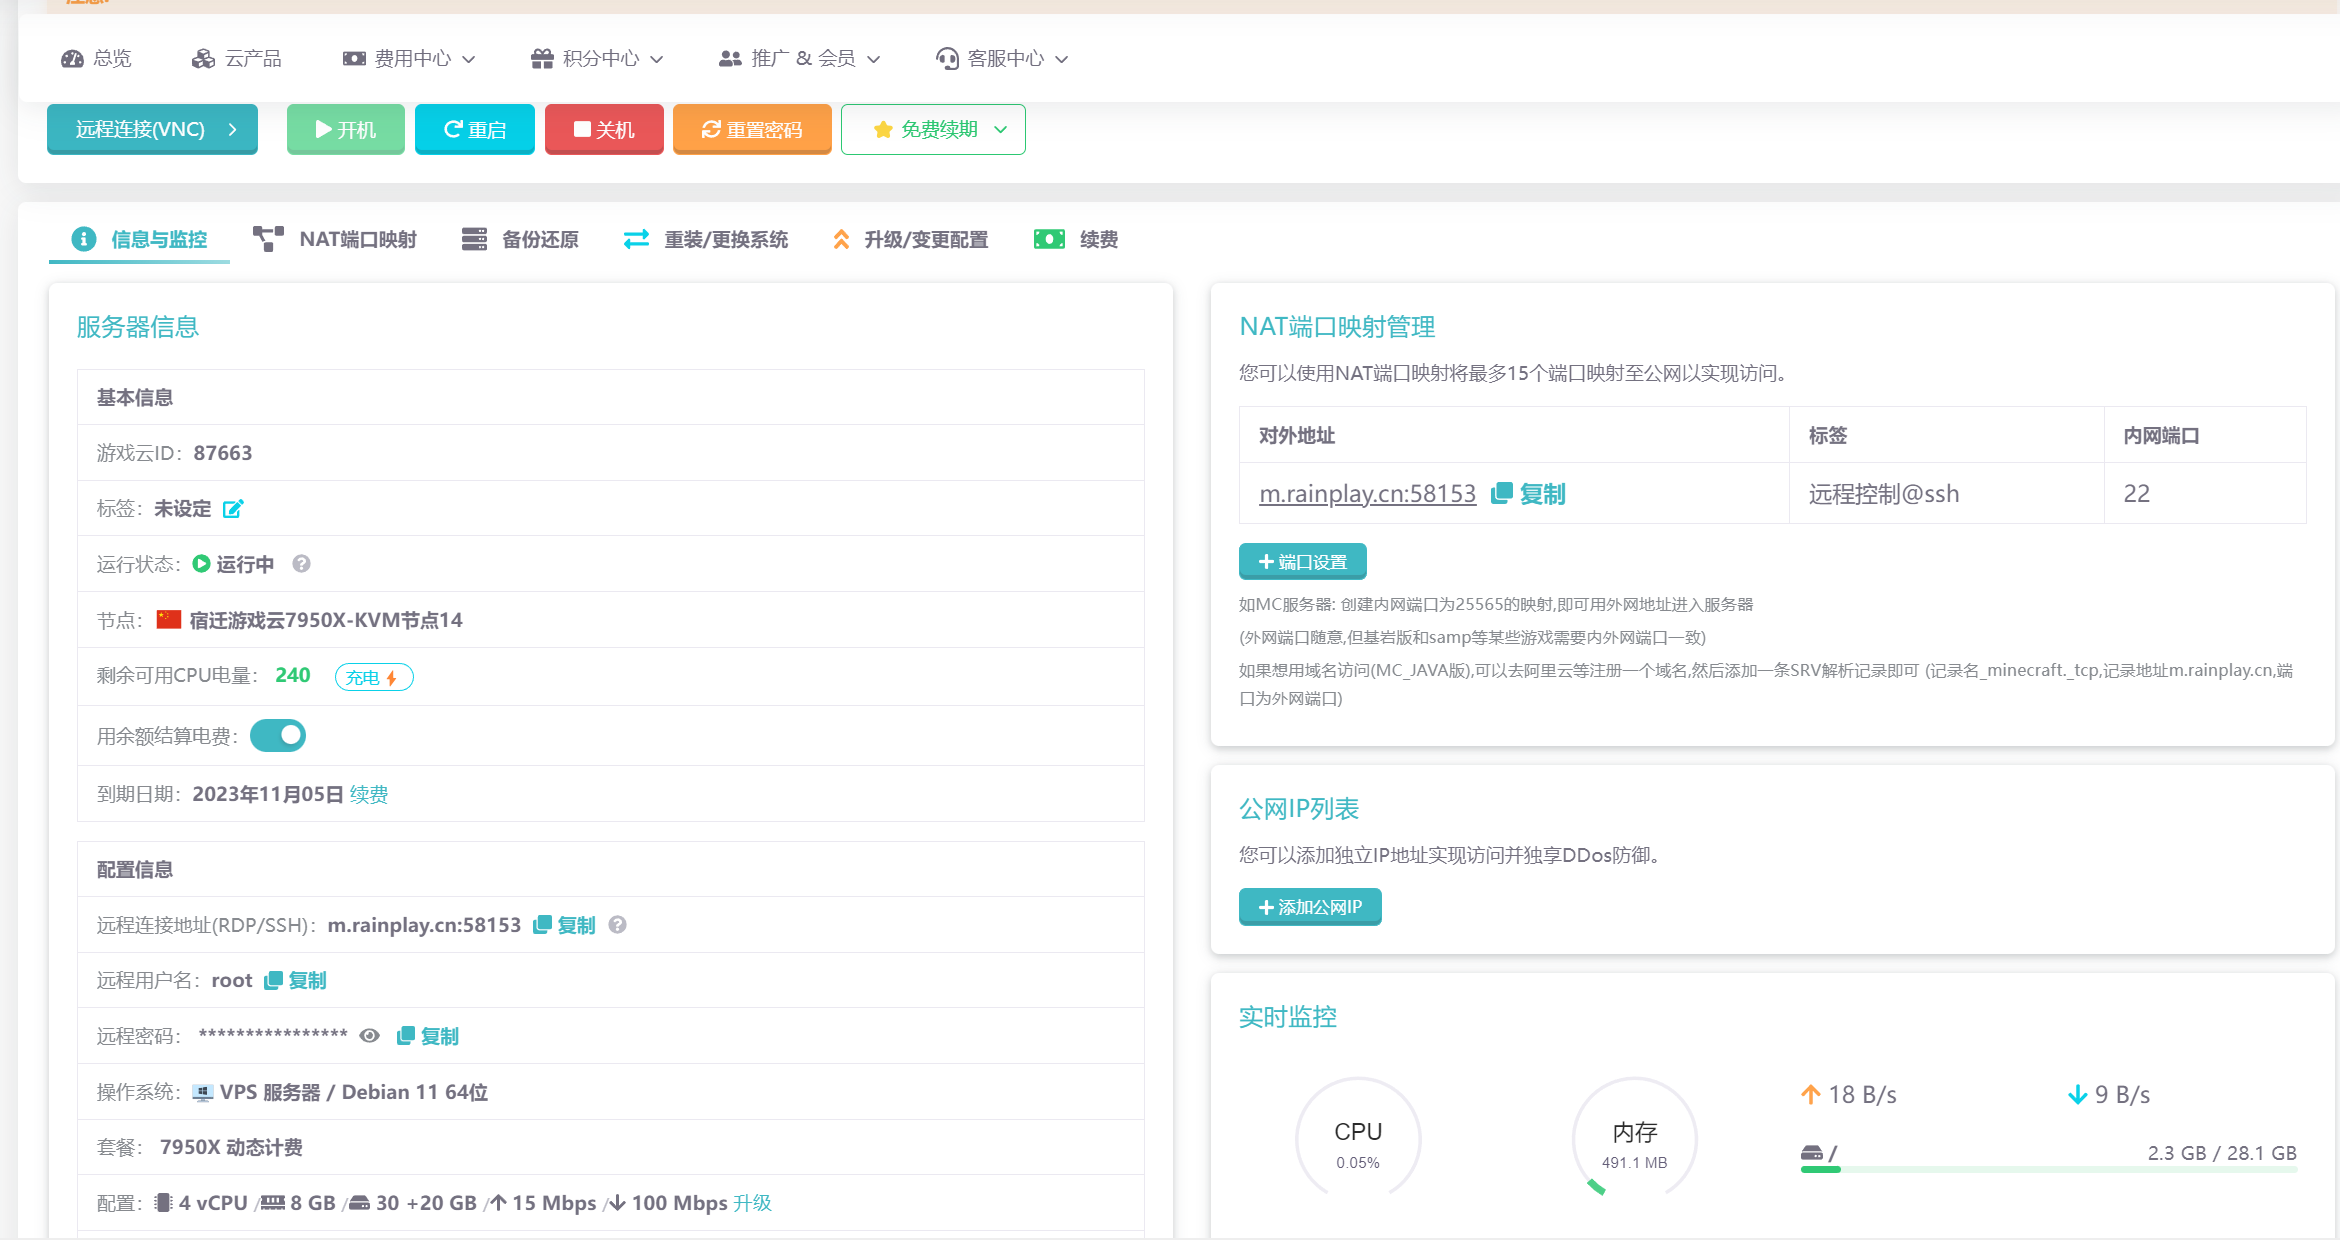Reveal remote password with eye icon
The image size is (2340, 1240).
point(370,1036)
